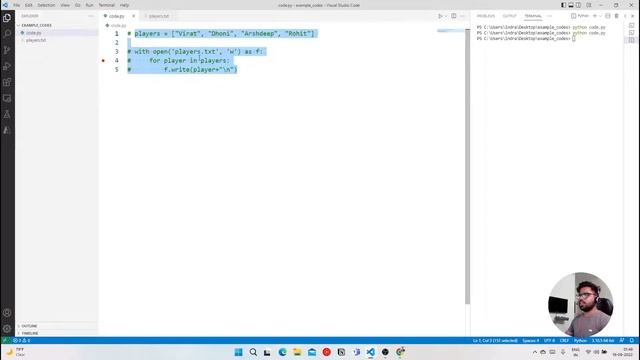Switch to the players.txt editor tab

[x=157, y=16]
